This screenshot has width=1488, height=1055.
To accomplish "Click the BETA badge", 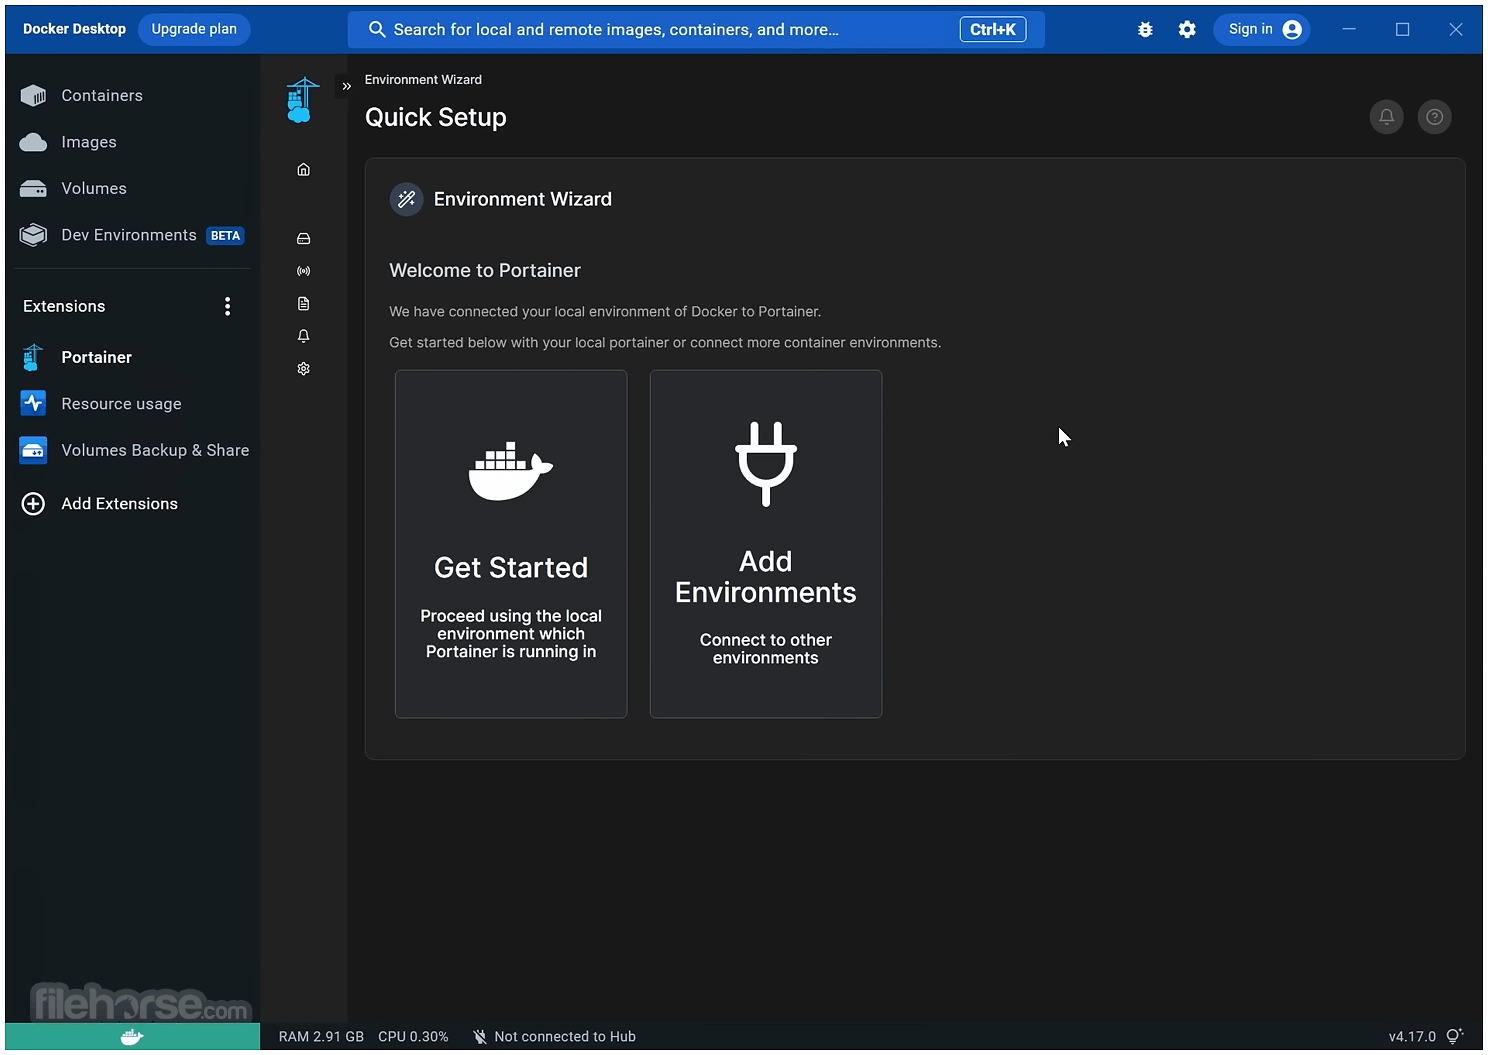I will point(225,236).
